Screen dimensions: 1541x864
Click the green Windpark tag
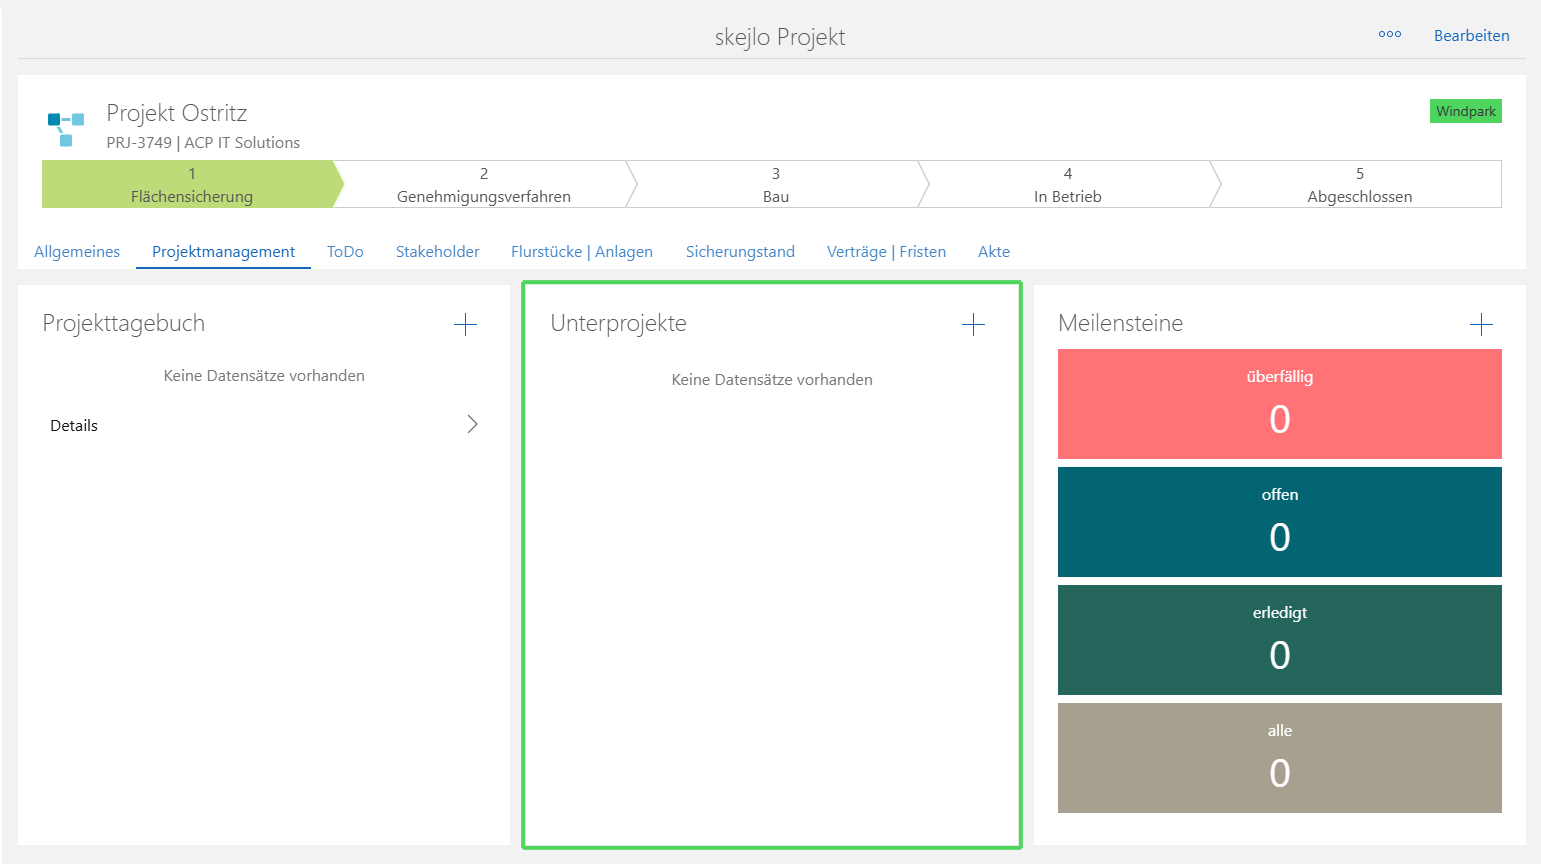1465,111
